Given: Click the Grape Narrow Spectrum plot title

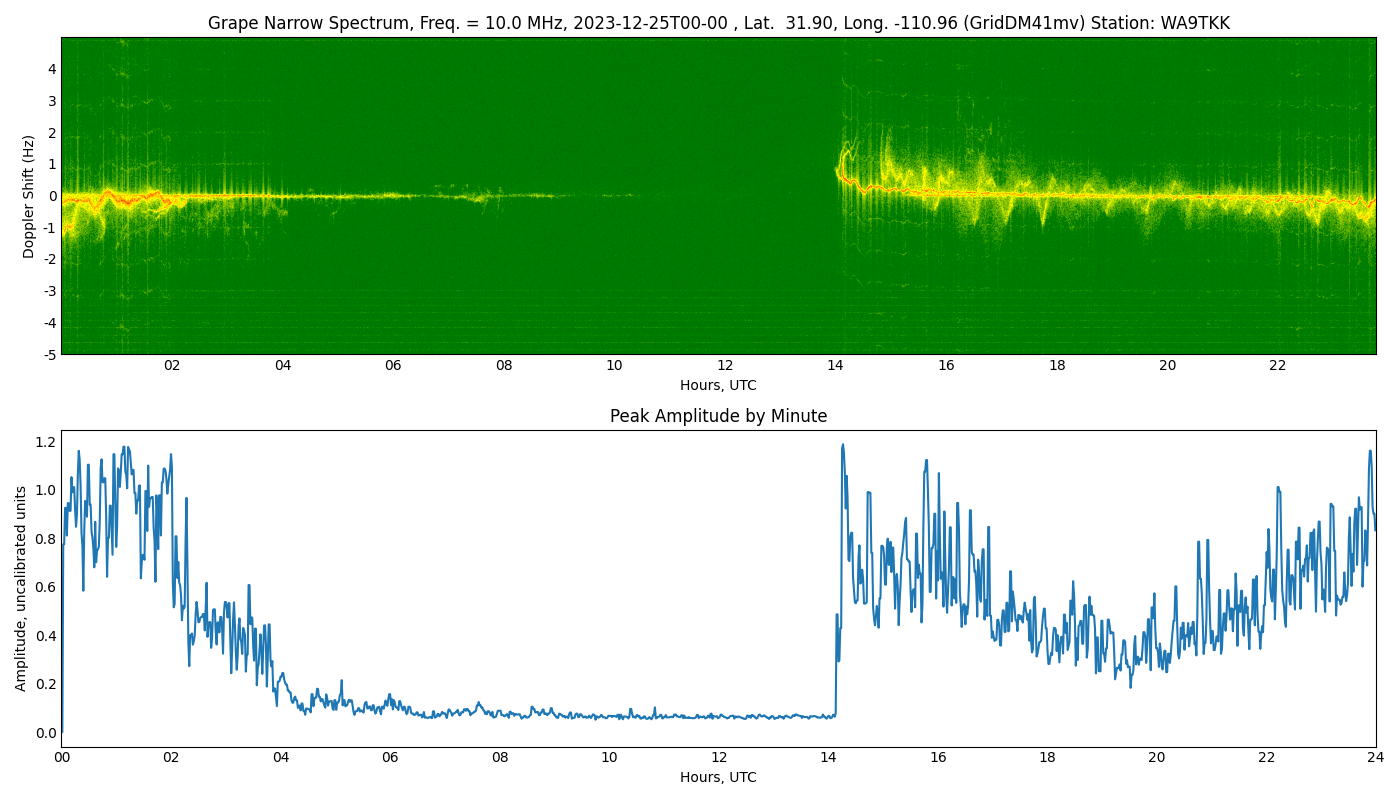Looking at the screenshot, I should (x=718, y=23).
